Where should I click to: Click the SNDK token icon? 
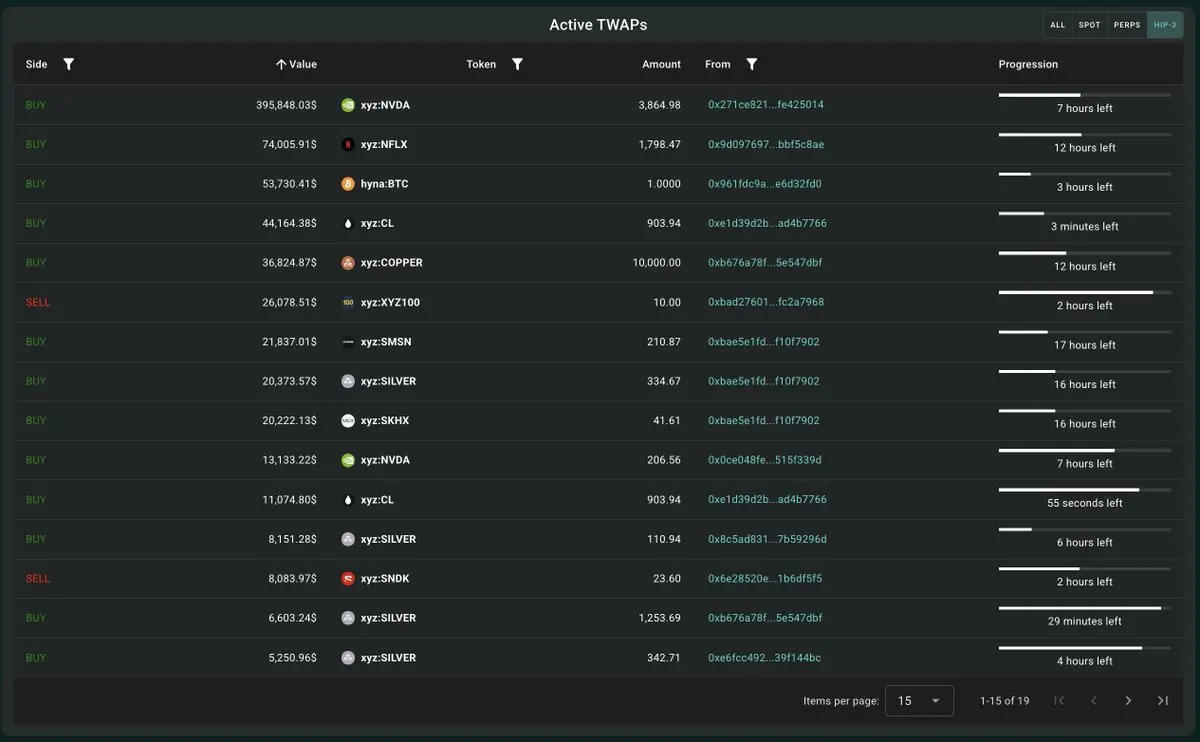pyautogui.click(x=348, y=579)
